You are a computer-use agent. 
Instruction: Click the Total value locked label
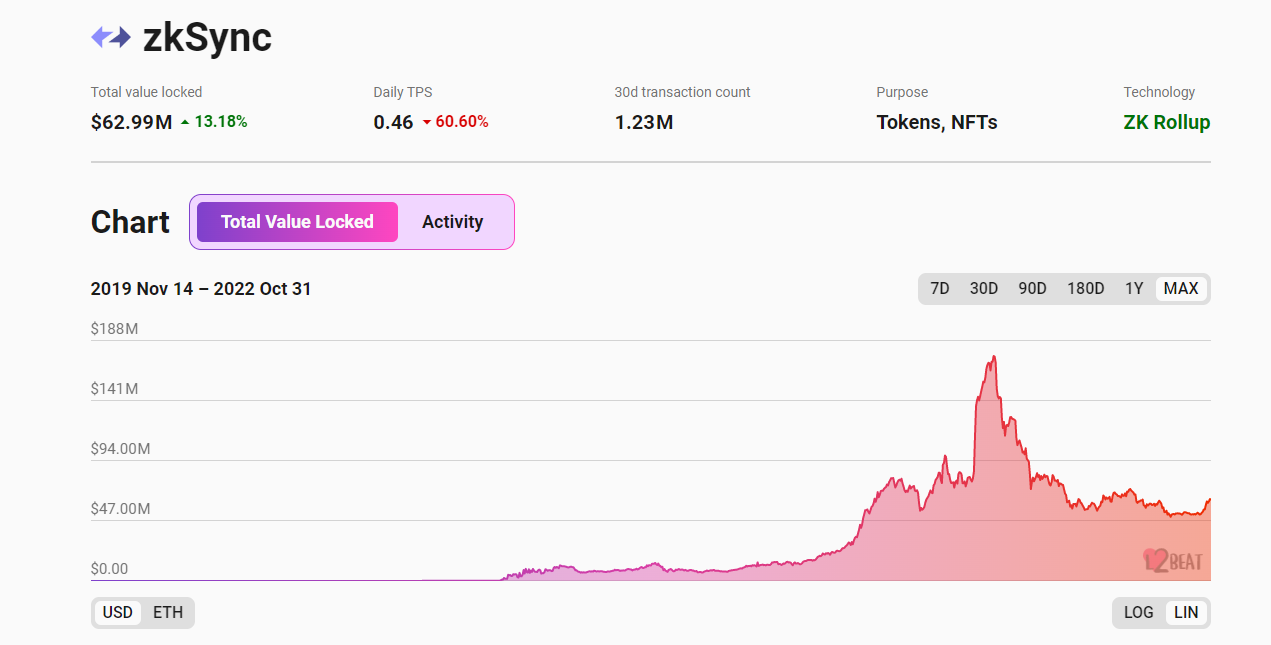(146, 92)
